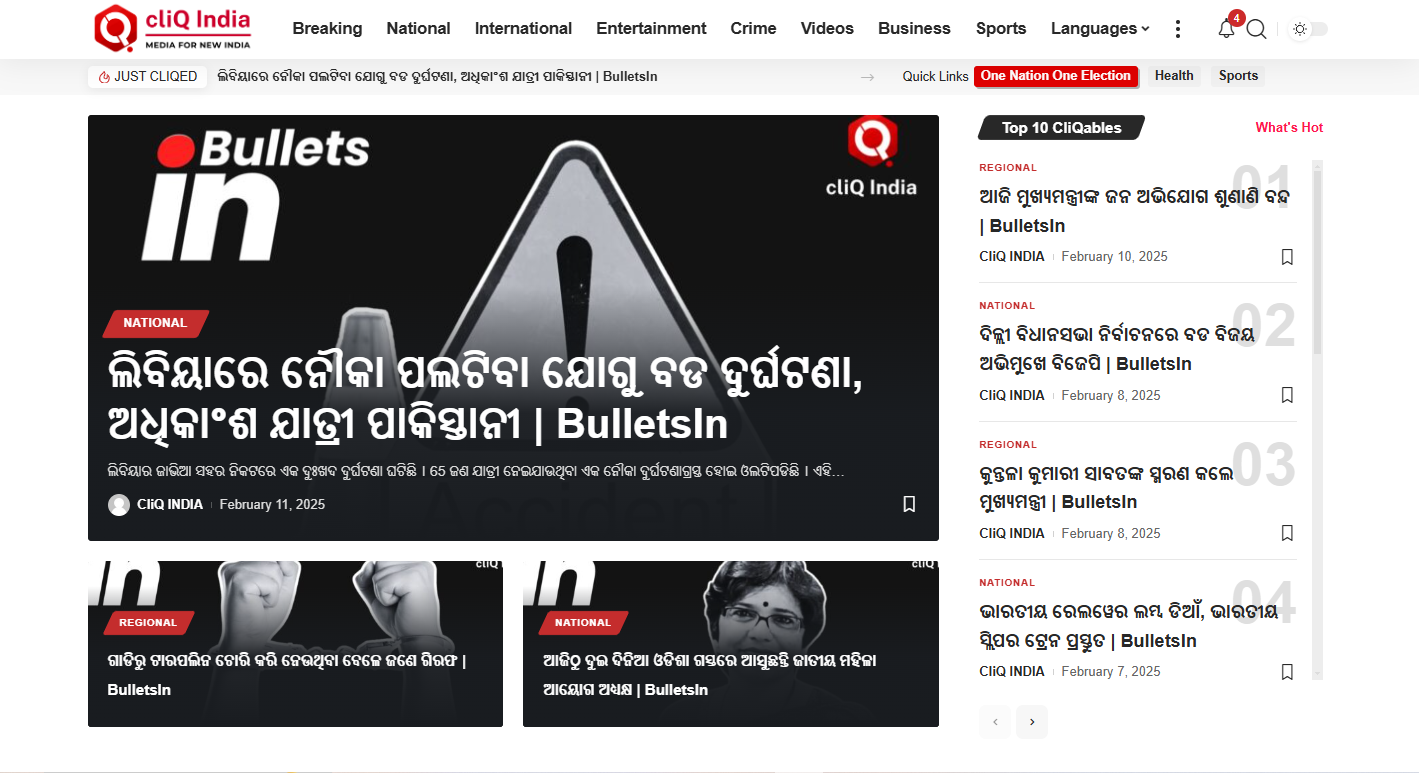Screen dimensions: 1419x773
Task: Click the NATIONAL tag on woman portrait card
Action: click(583, 623)
